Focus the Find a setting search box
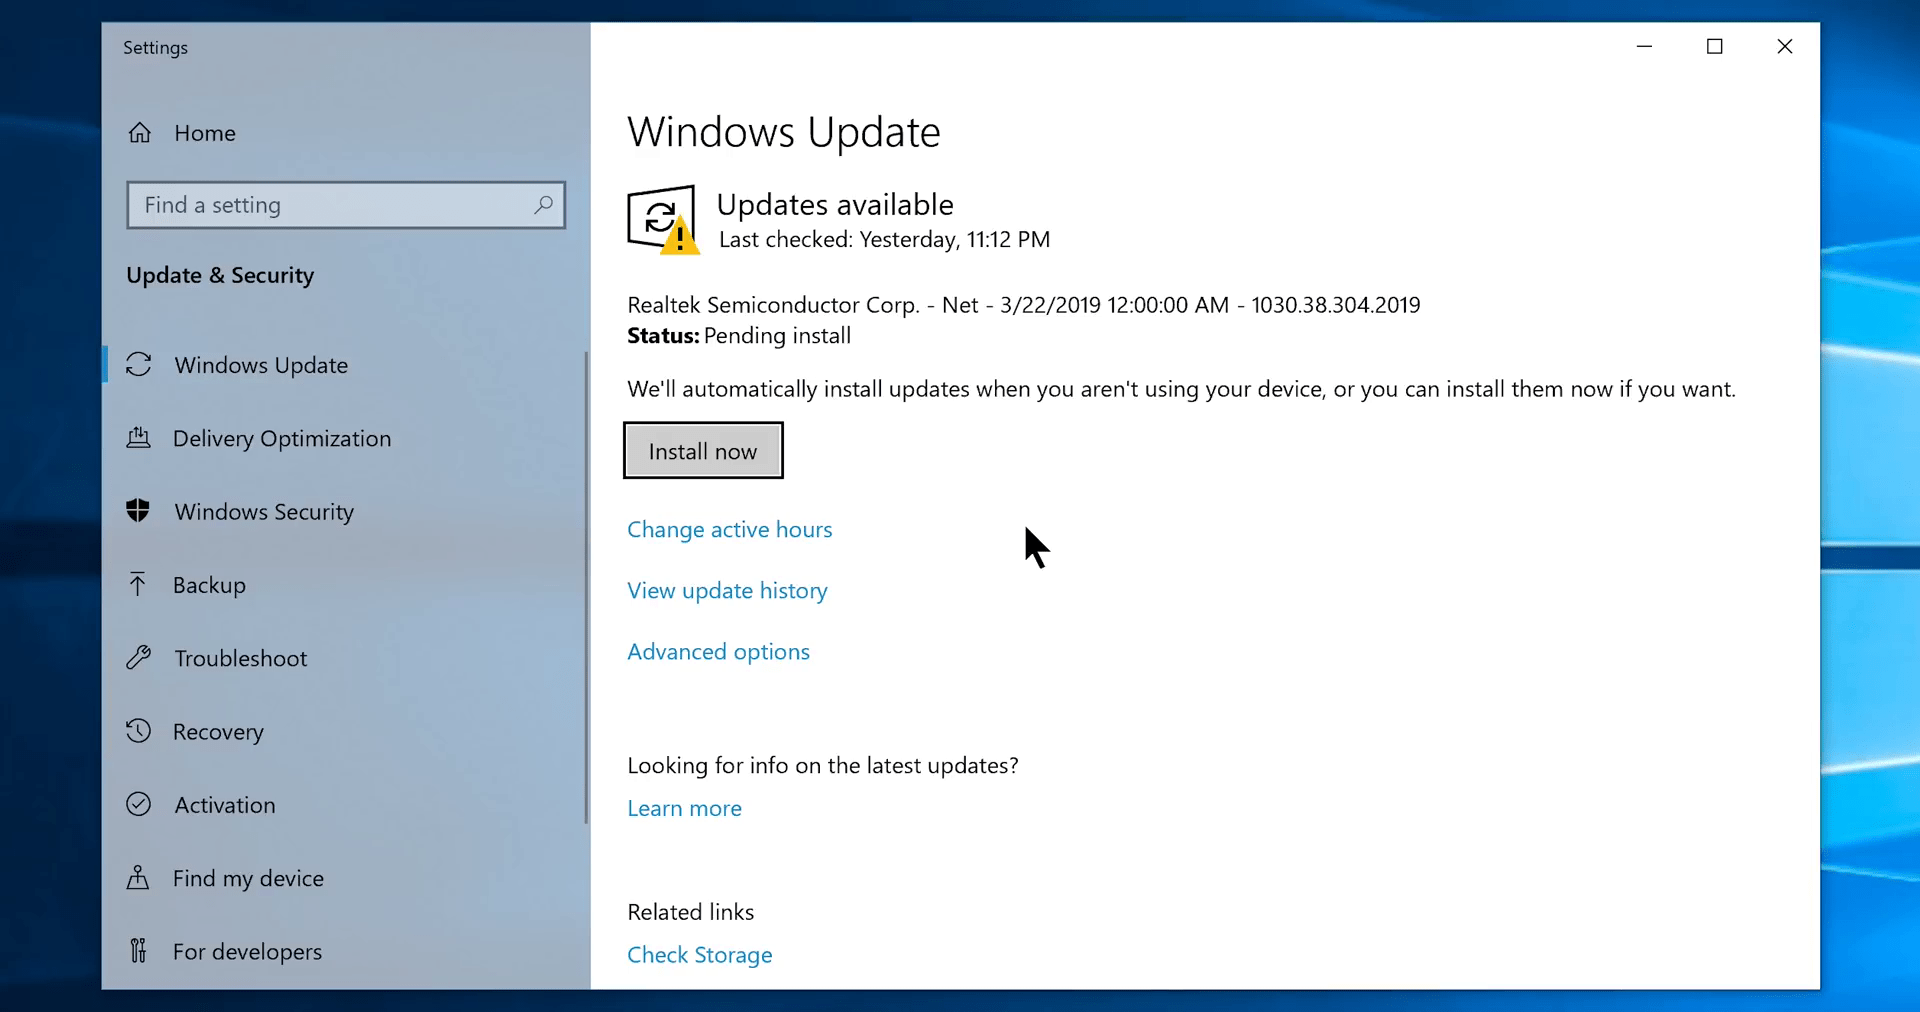The image size is (1920, 1012). (x=346, y=205)
